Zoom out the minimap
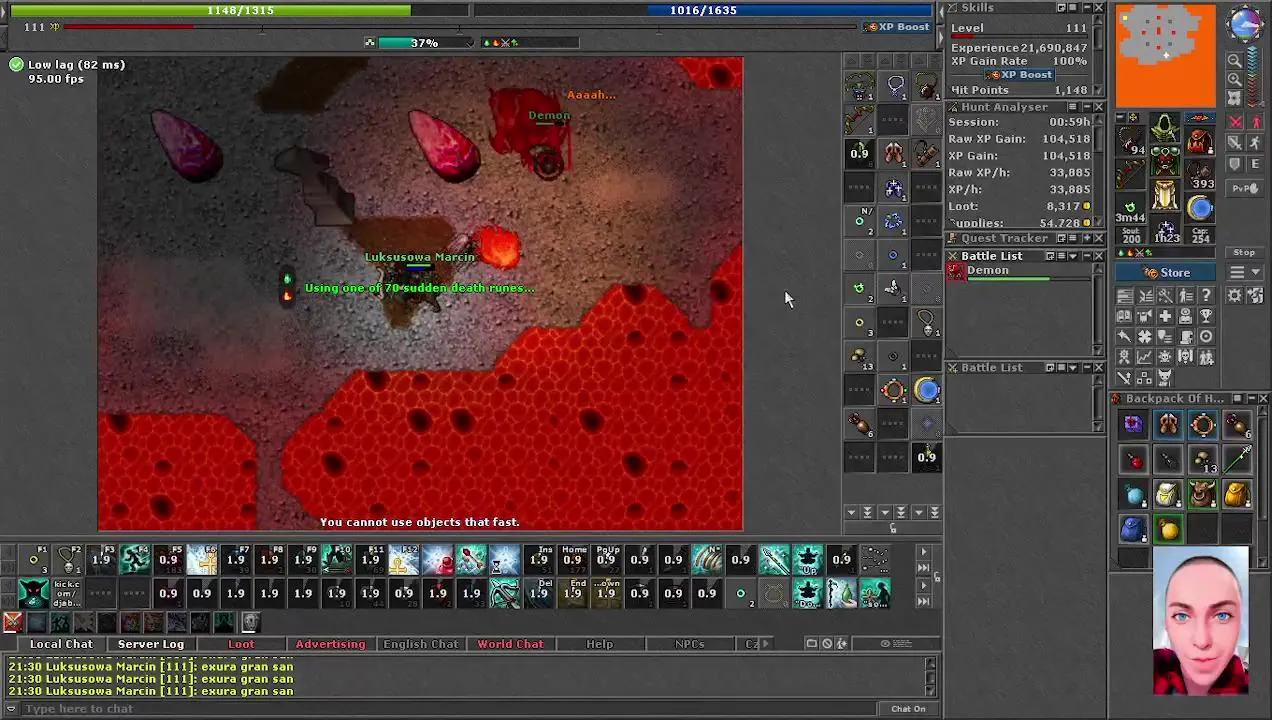Viewport: 1272px width, 720px height. pos(1235,61)
